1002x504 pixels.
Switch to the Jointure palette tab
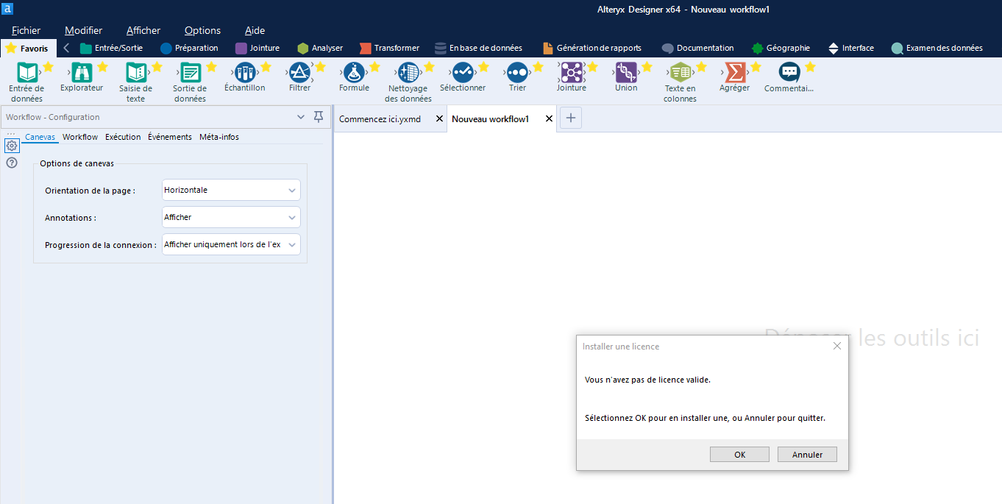pyautogui.click(x=258, y=48)
